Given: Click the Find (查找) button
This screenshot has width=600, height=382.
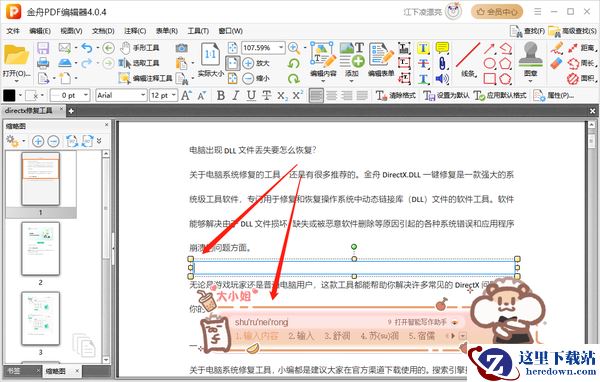Looking at the screenshot, I should pyautogui.click(x=527, y=31).
